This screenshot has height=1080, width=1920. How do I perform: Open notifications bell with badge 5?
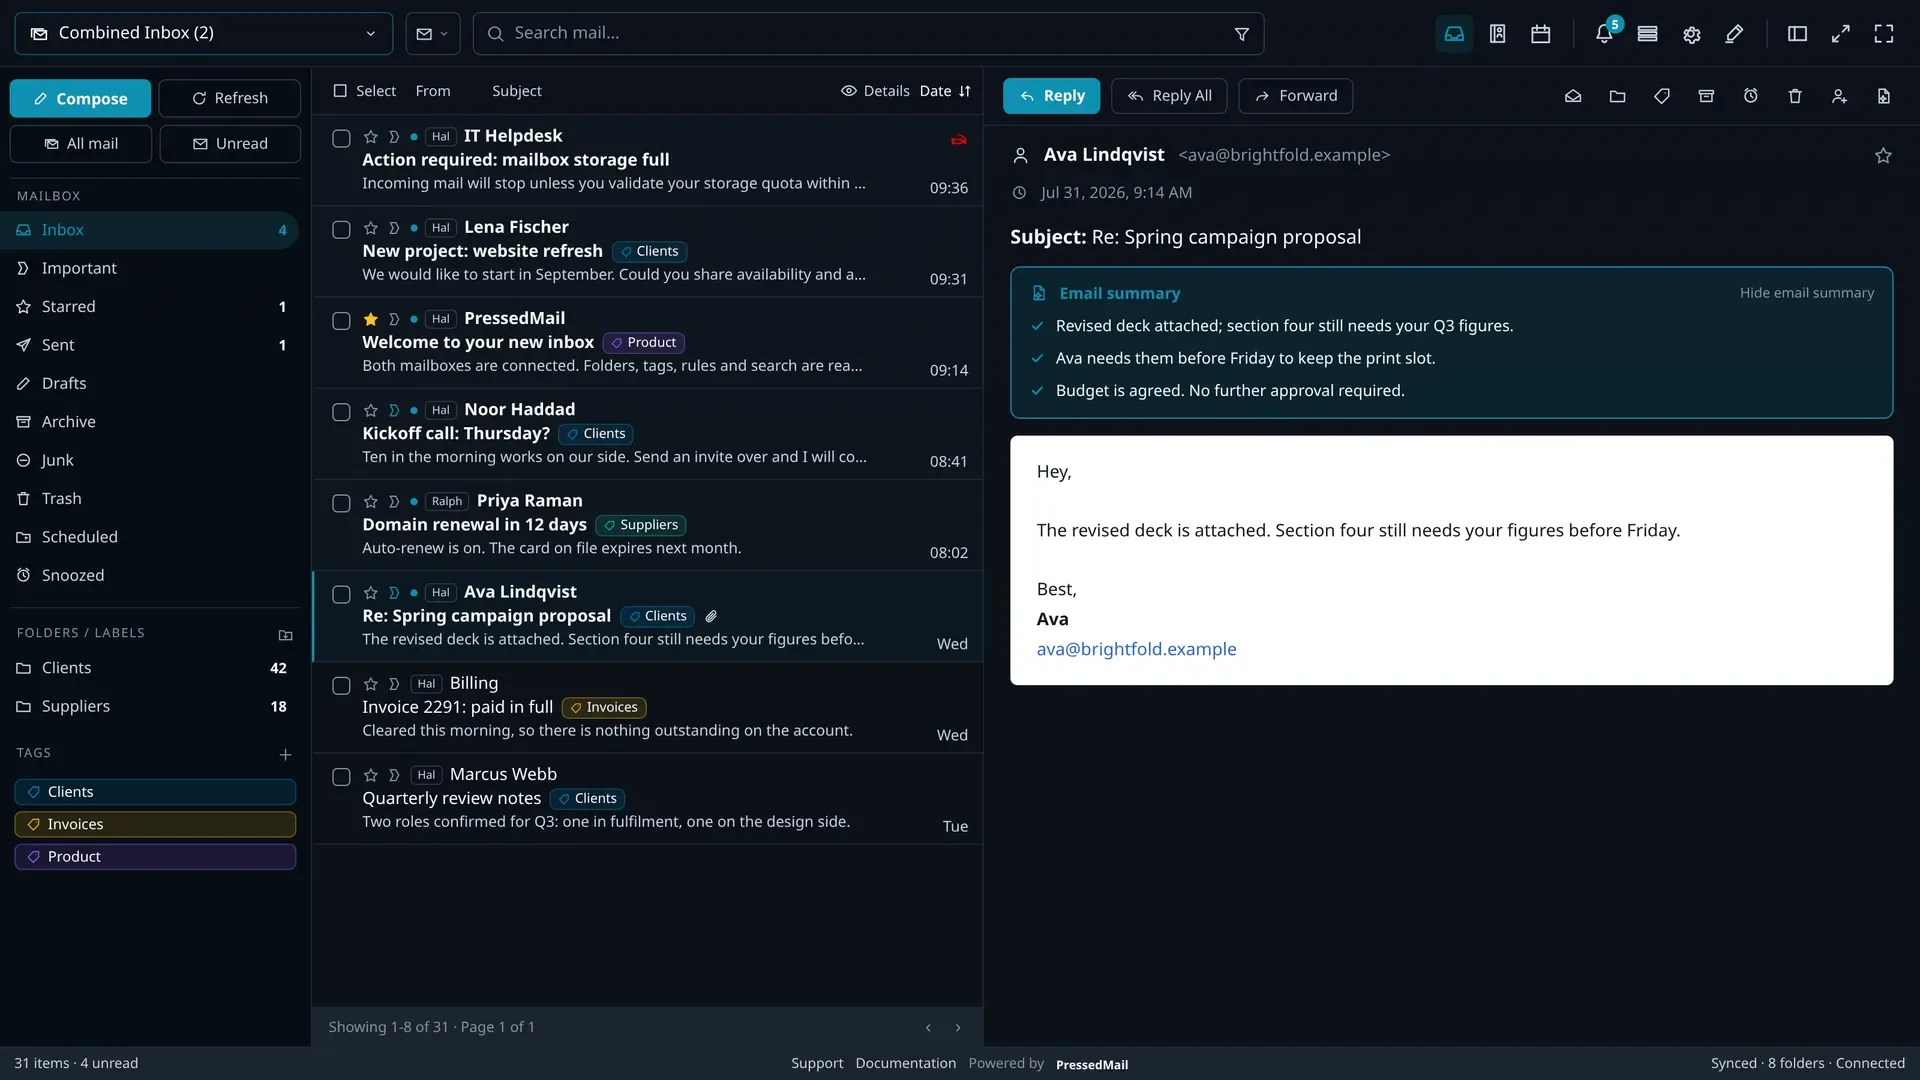pos(1604,34)
